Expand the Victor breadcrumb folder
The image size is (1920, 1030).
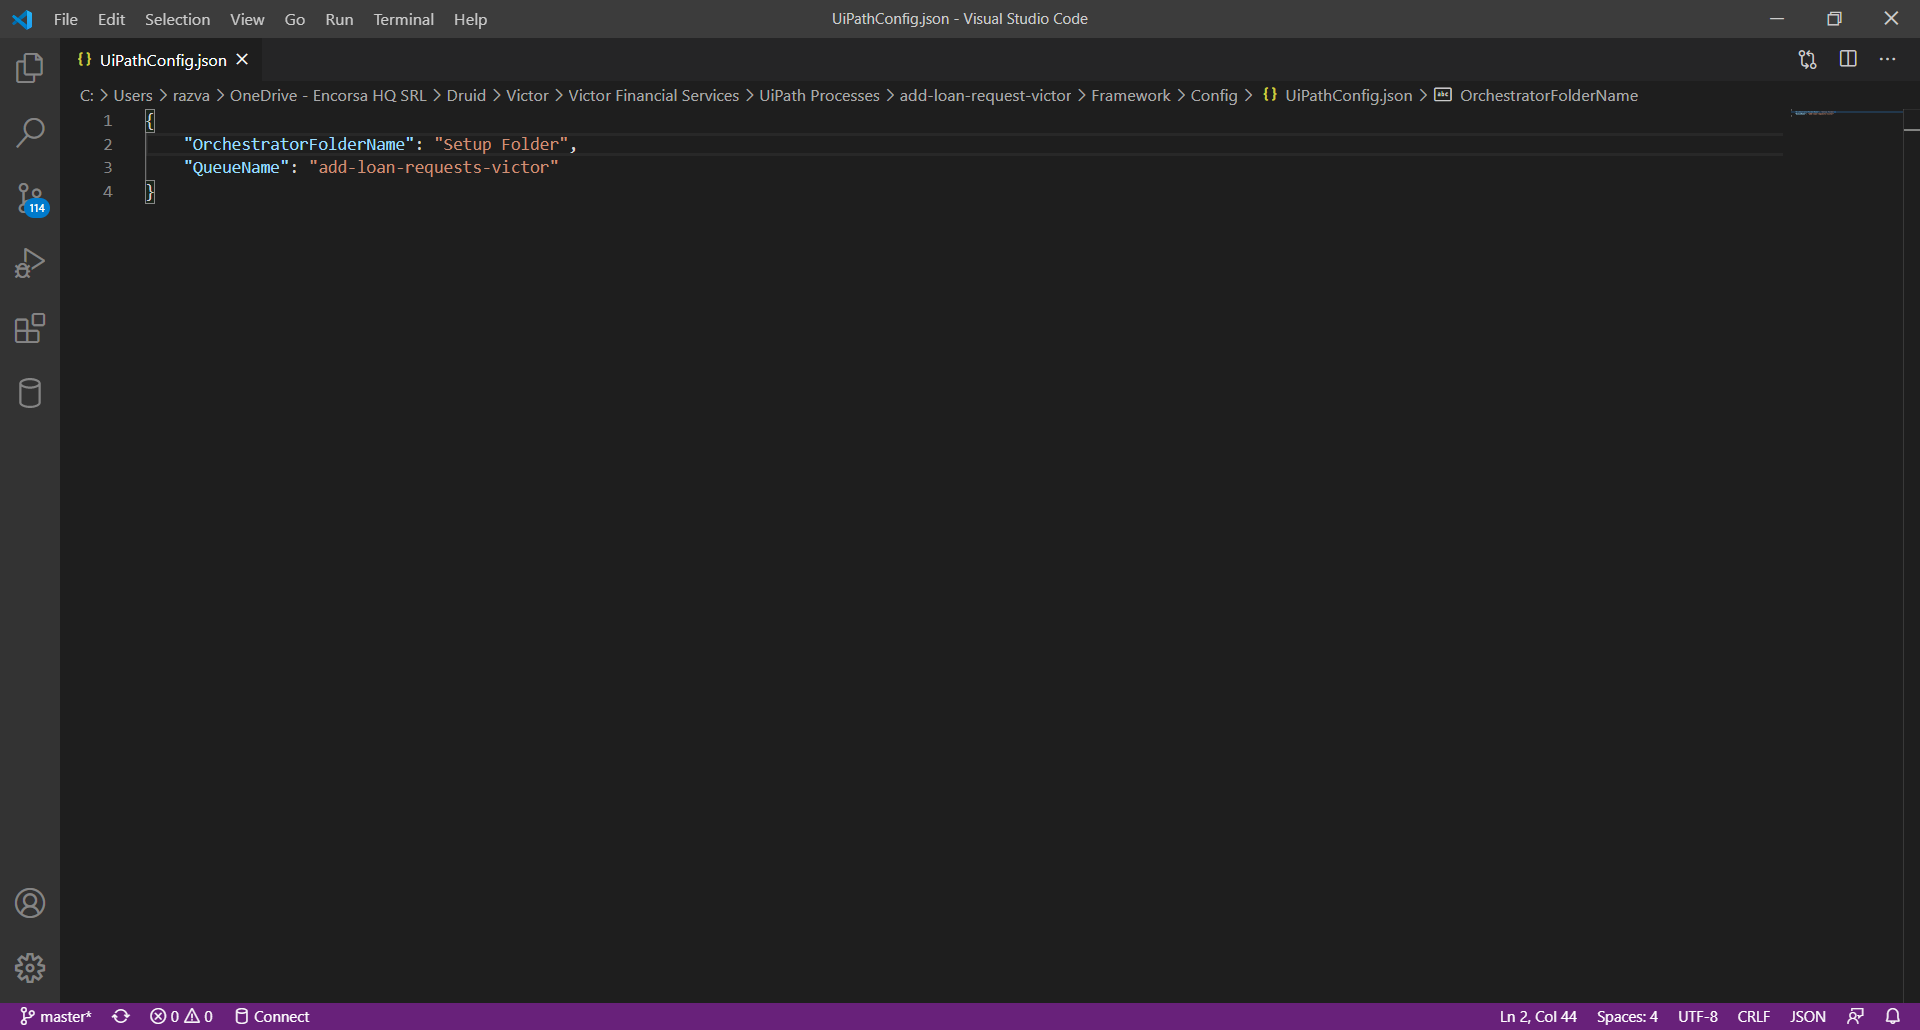[x=527, y=95]
